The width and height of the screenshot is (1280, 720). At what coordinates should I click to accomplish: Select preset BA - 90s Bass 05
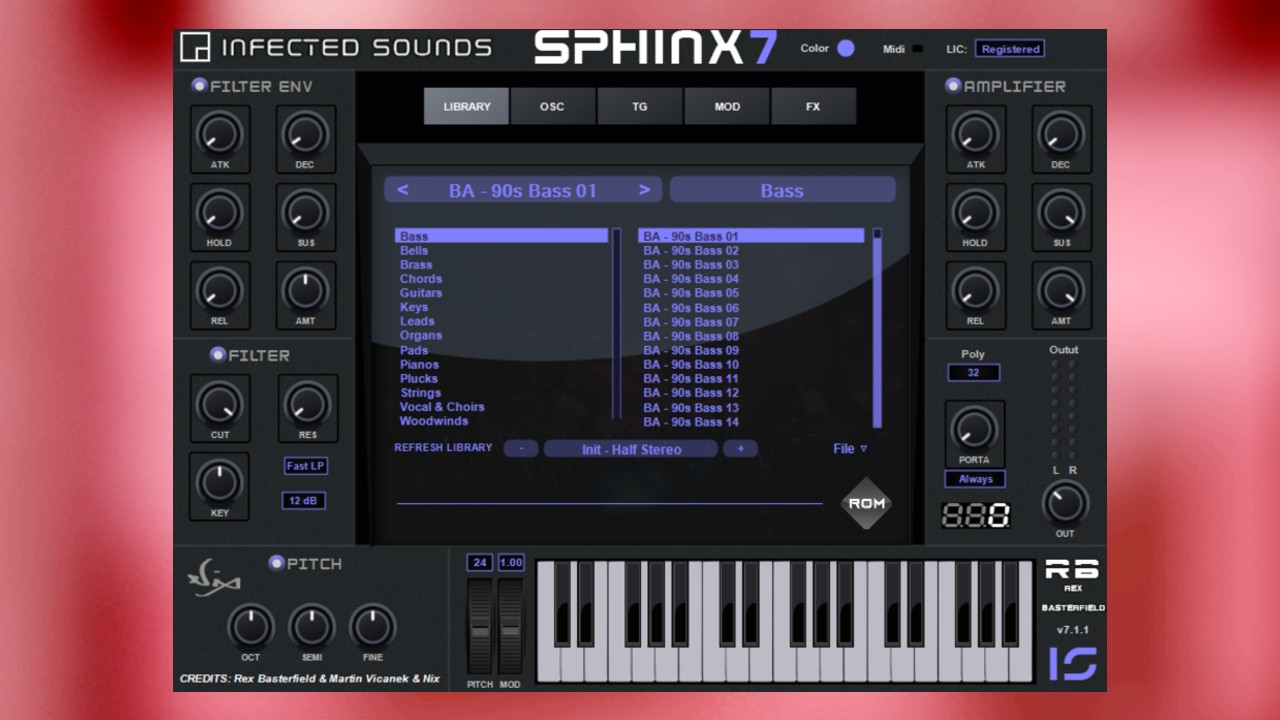[x=691, y=293]
